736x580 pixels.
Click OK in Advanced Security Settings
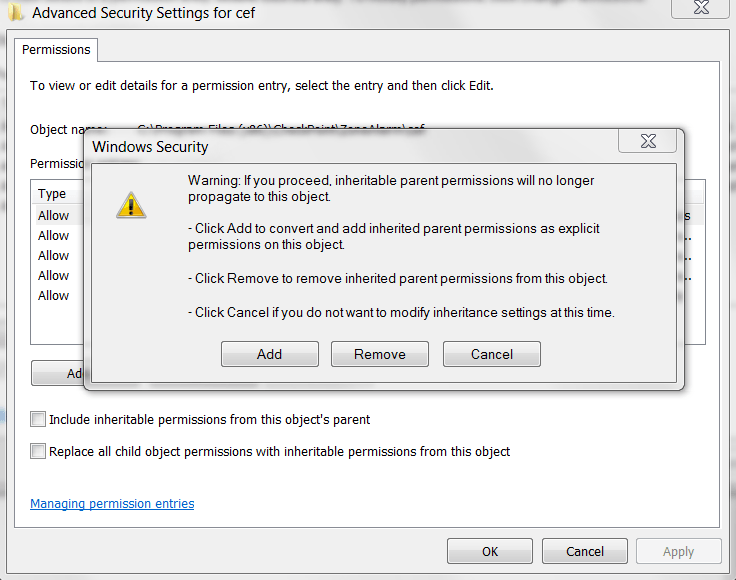tap(489, 551)
